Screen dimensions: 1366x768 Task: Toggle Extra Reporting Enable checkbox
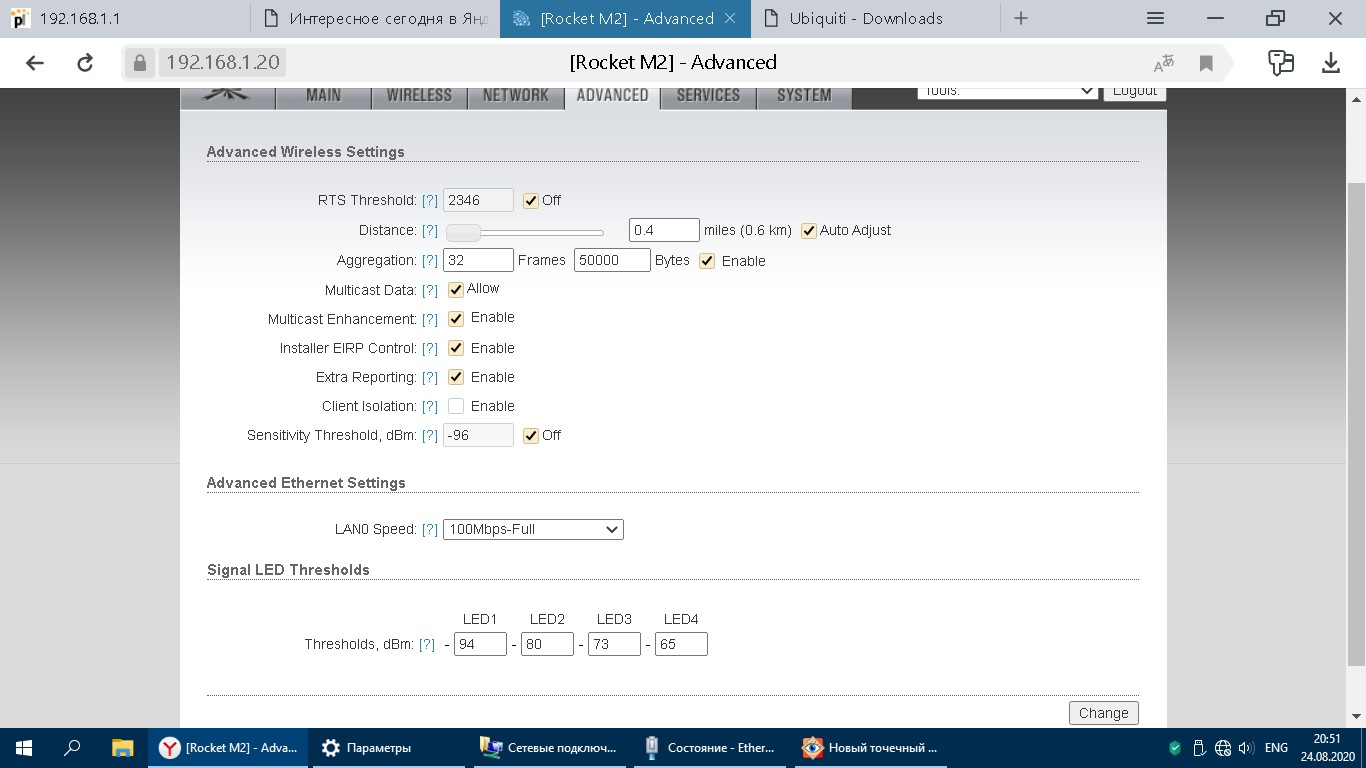(456, 377)
